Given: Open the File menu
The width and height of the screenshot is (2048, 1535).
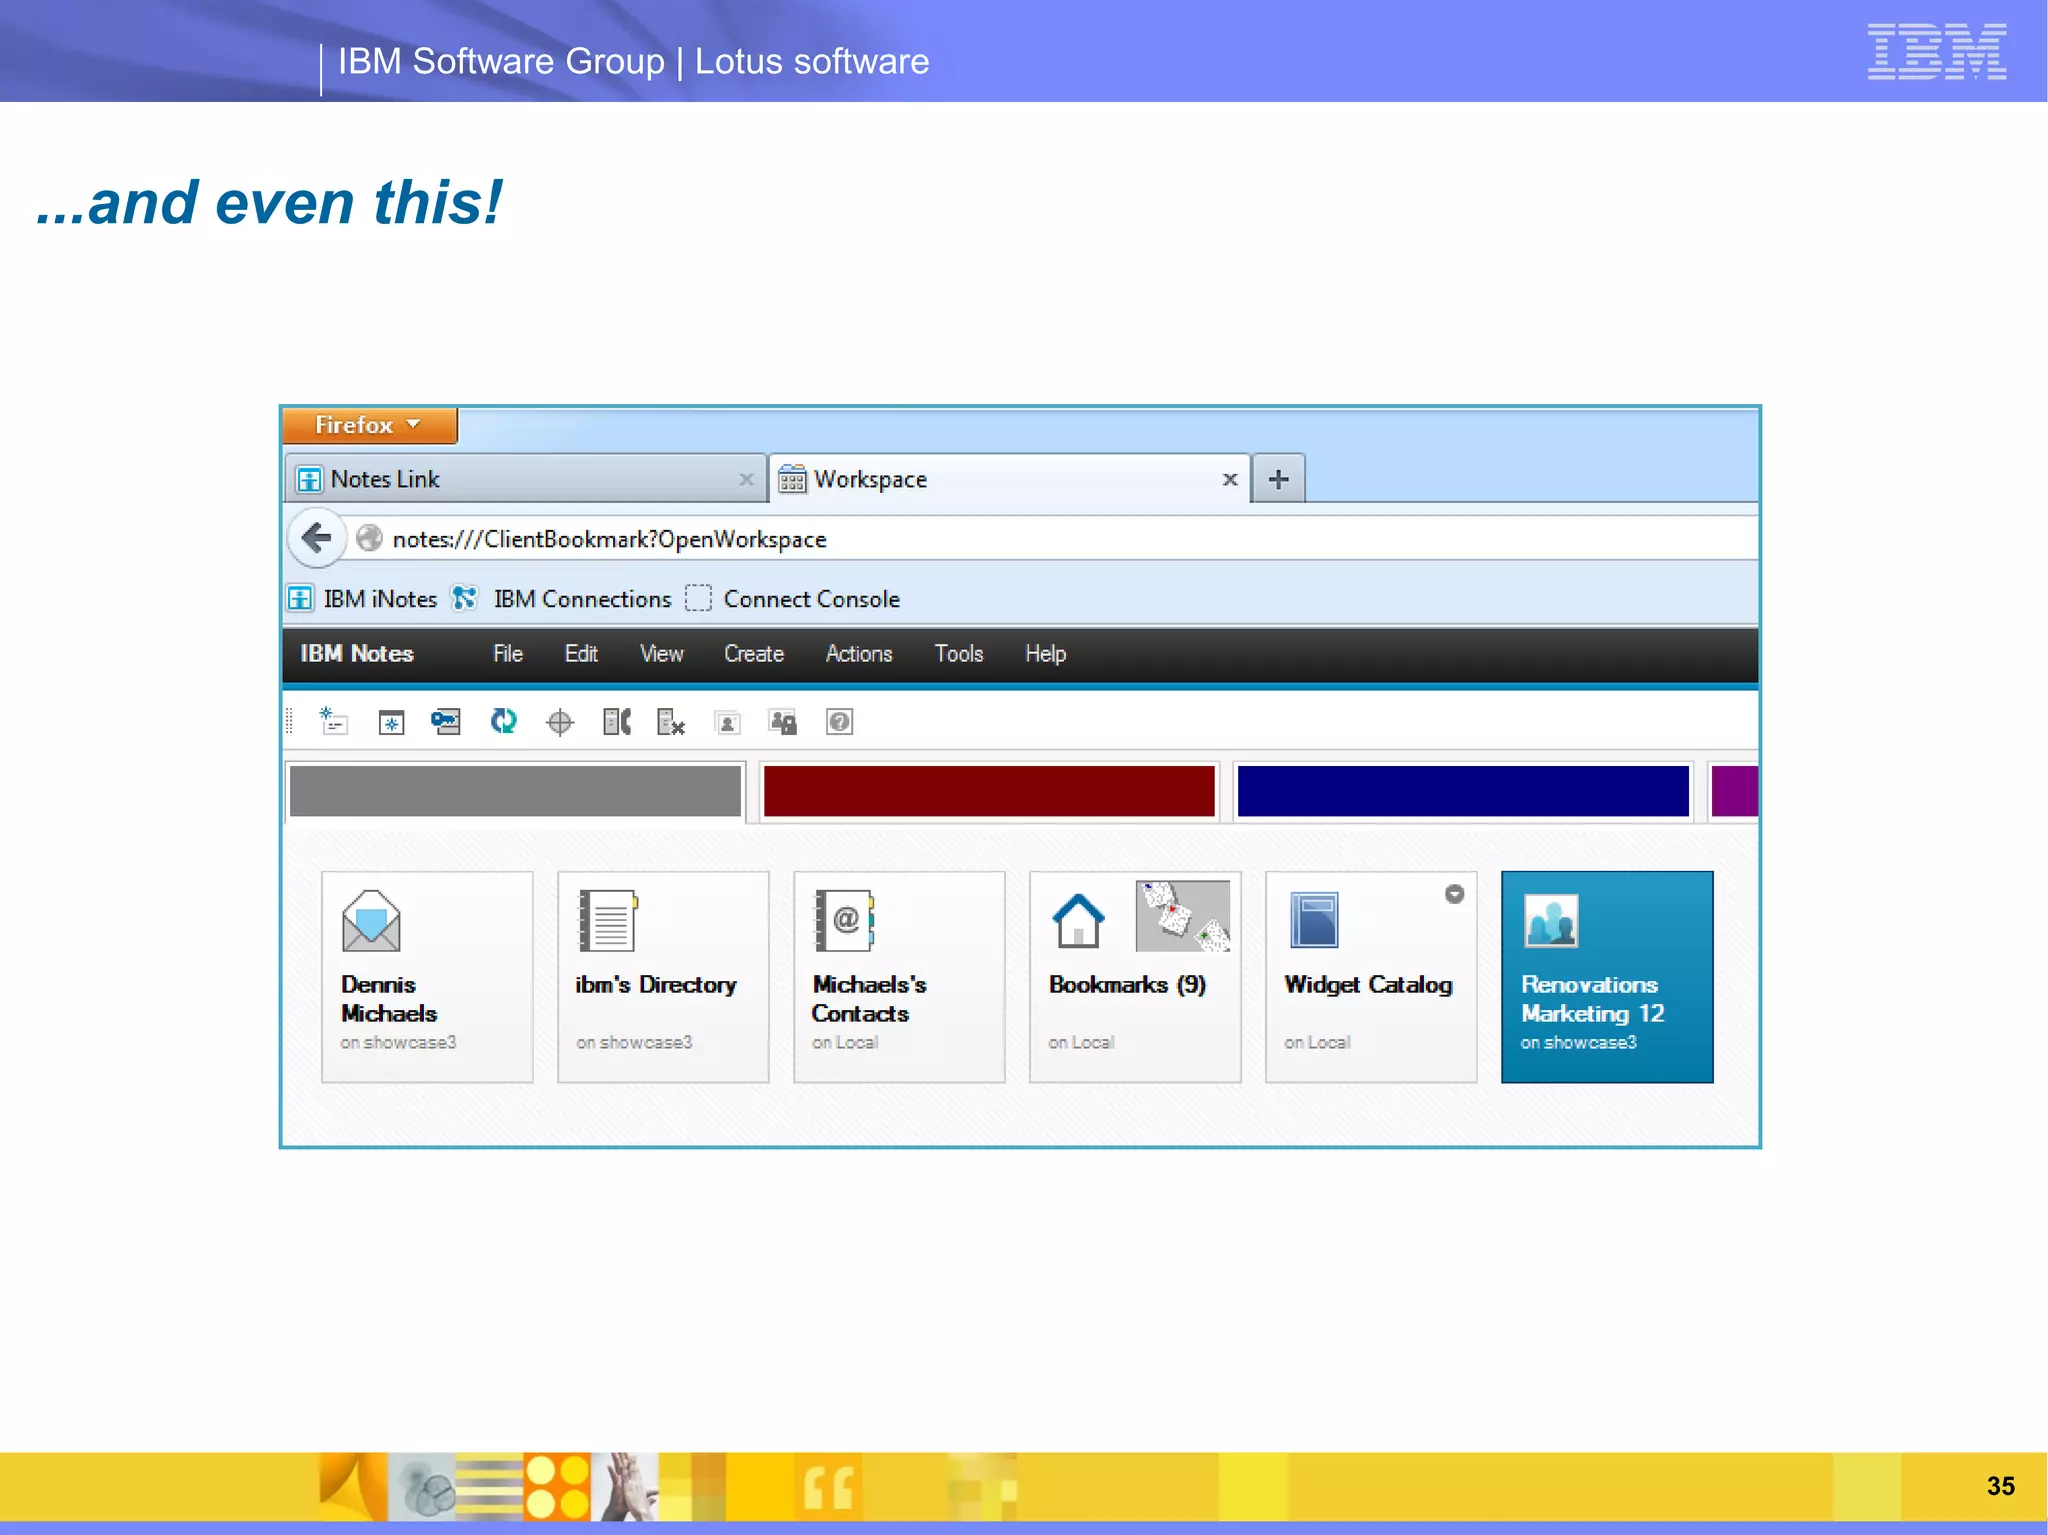Looking at the screenshot, I should (x=508, y=654).
